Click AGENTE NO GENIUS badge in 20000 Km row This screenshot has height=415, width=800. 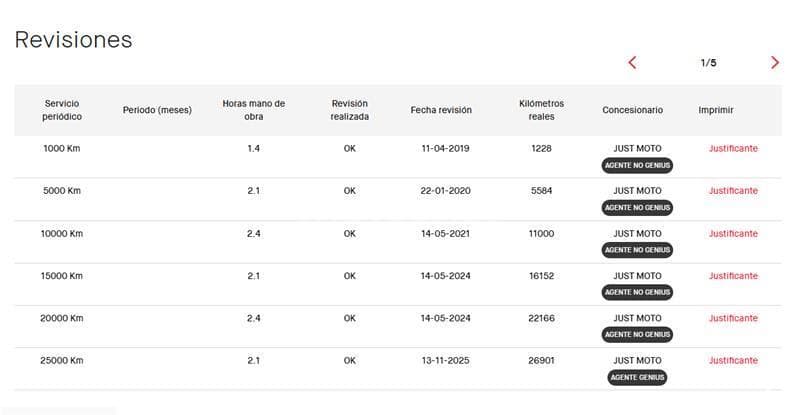(x=637, y=335)
